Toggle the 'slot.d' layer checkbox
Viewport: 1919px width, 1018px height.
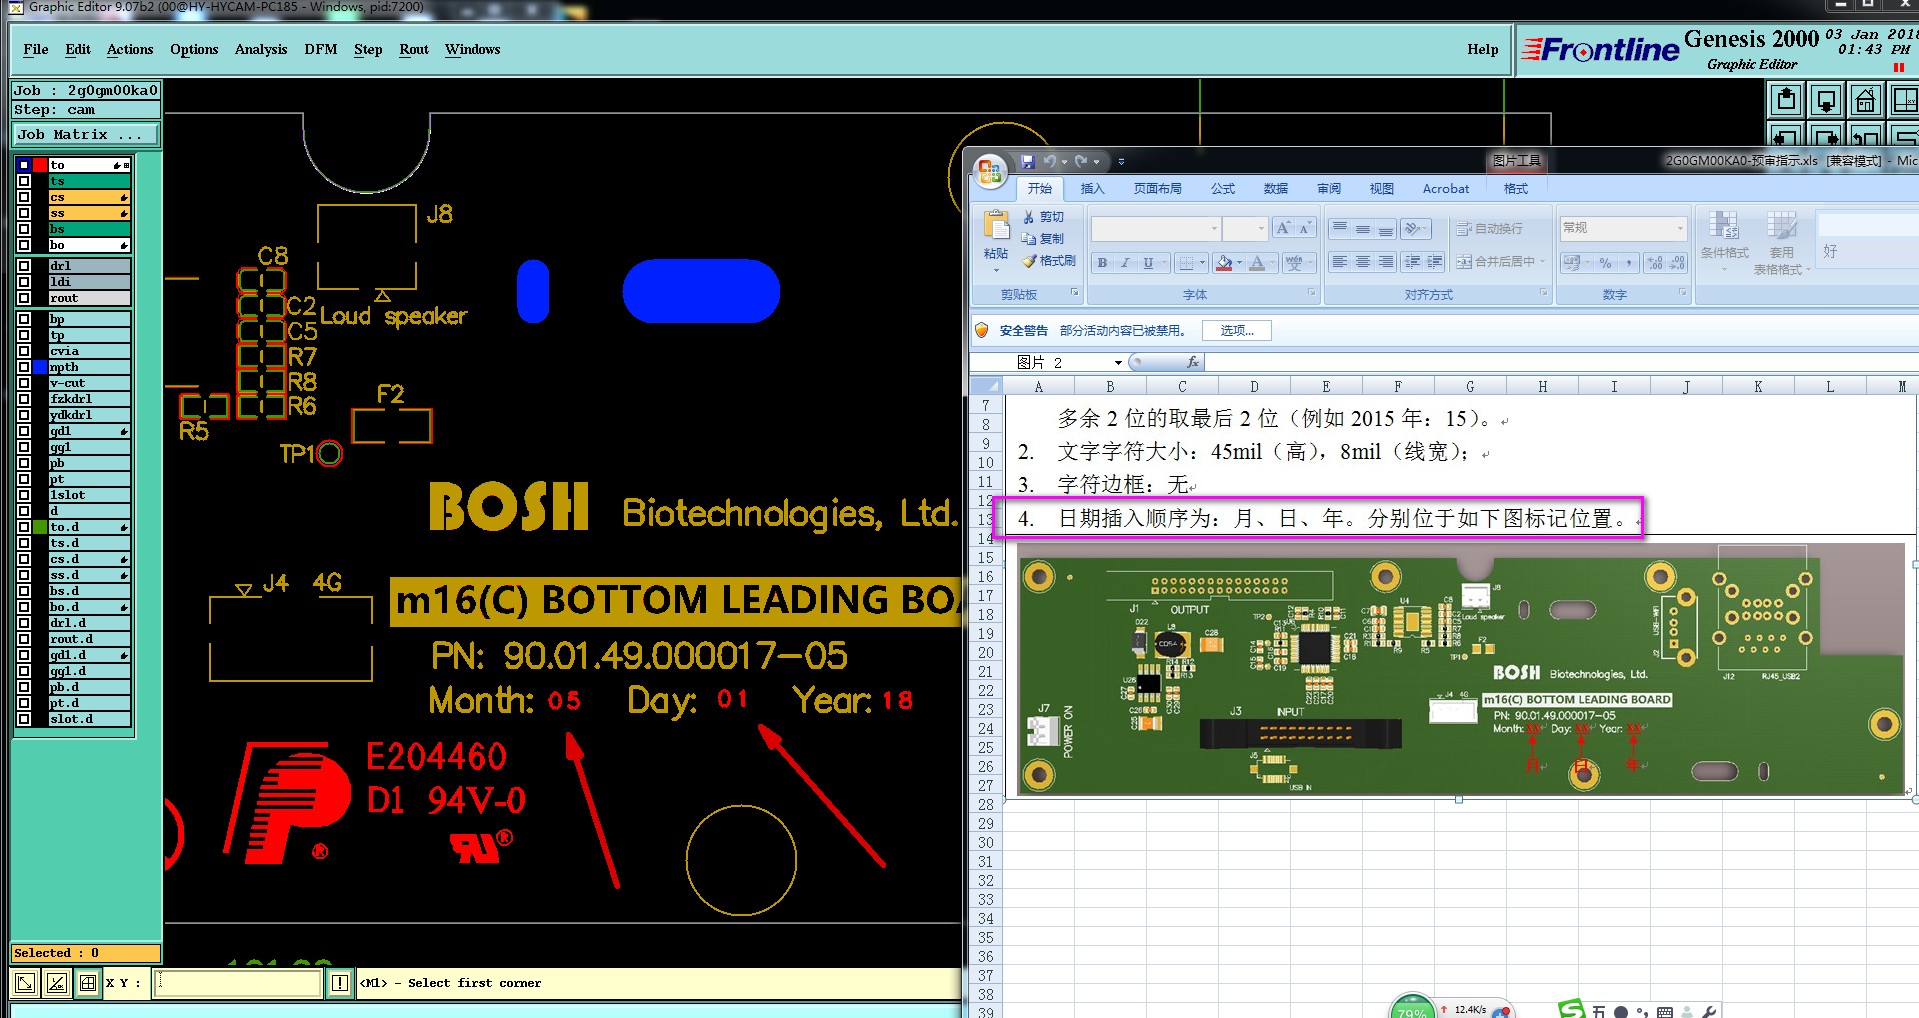click(x=24, y=719)
